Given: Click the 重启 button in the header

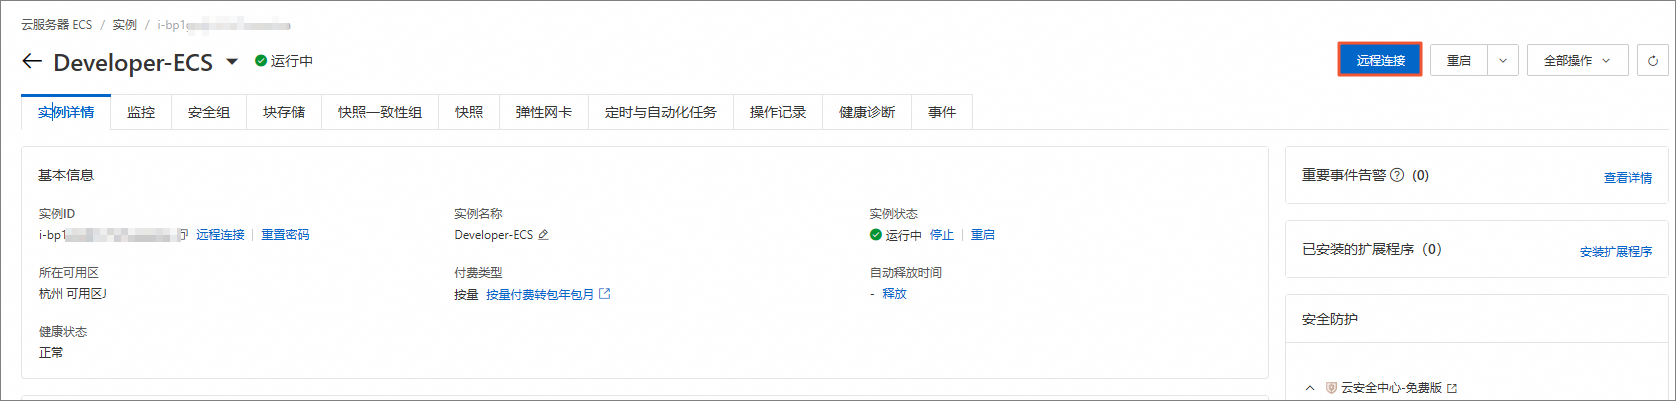Looking at the screenshot, I should (1459, 61).
